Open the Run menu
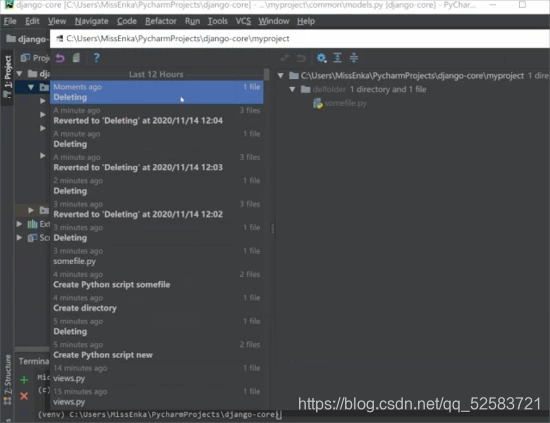Image resolution: width=550 pixels, height=423 pixels. 192,21
